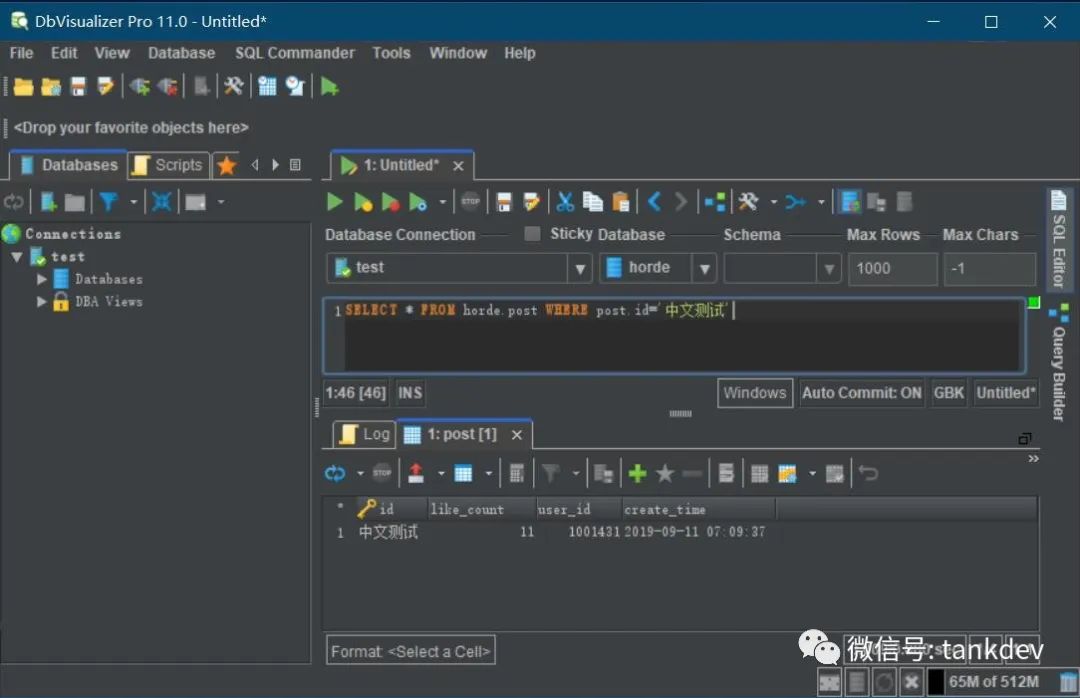The height and width of the screenshot is (698, 1080).
Task: Click the Tool Properties wrench icon in main toolbar
Action: pos(233,87)
